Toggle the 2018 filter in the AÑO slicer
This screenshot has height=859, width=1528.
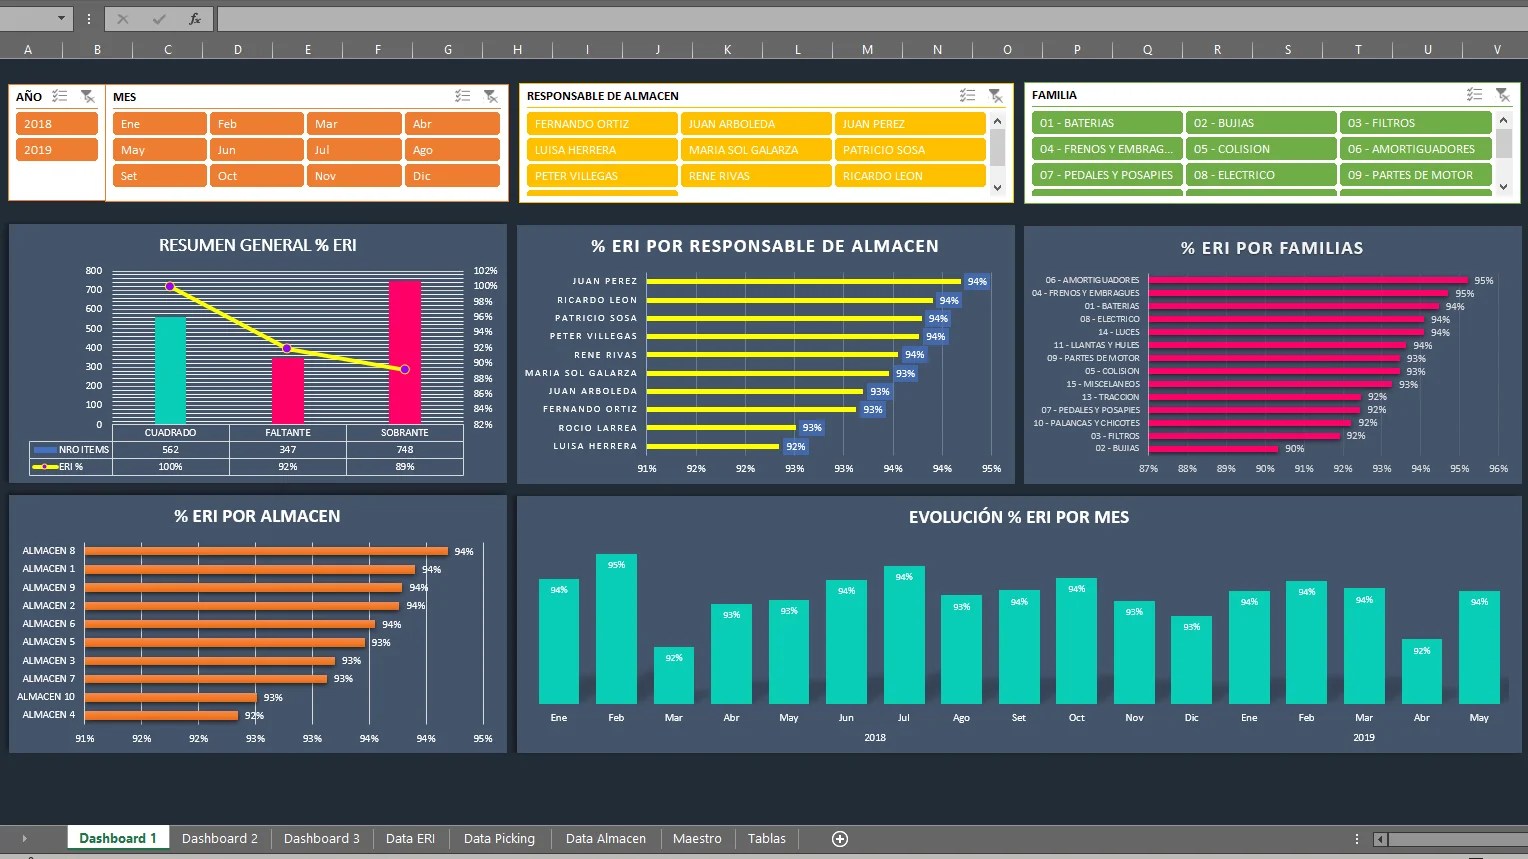tap(56, 123)
